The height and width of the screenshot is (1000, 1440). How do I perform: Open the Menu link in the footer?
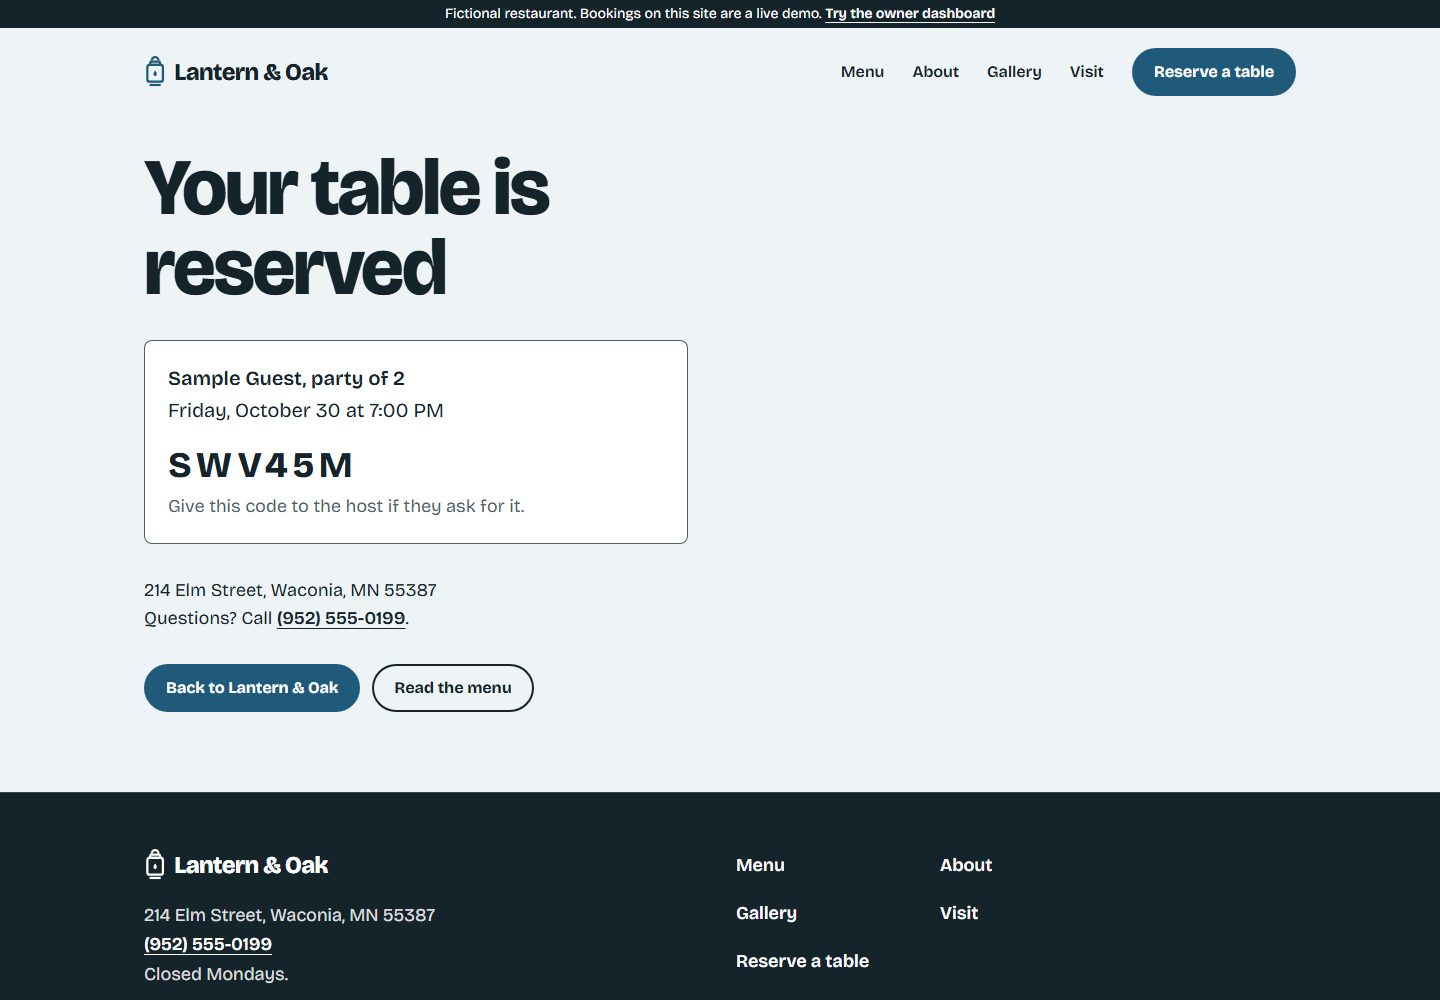(x=760, y=865)
